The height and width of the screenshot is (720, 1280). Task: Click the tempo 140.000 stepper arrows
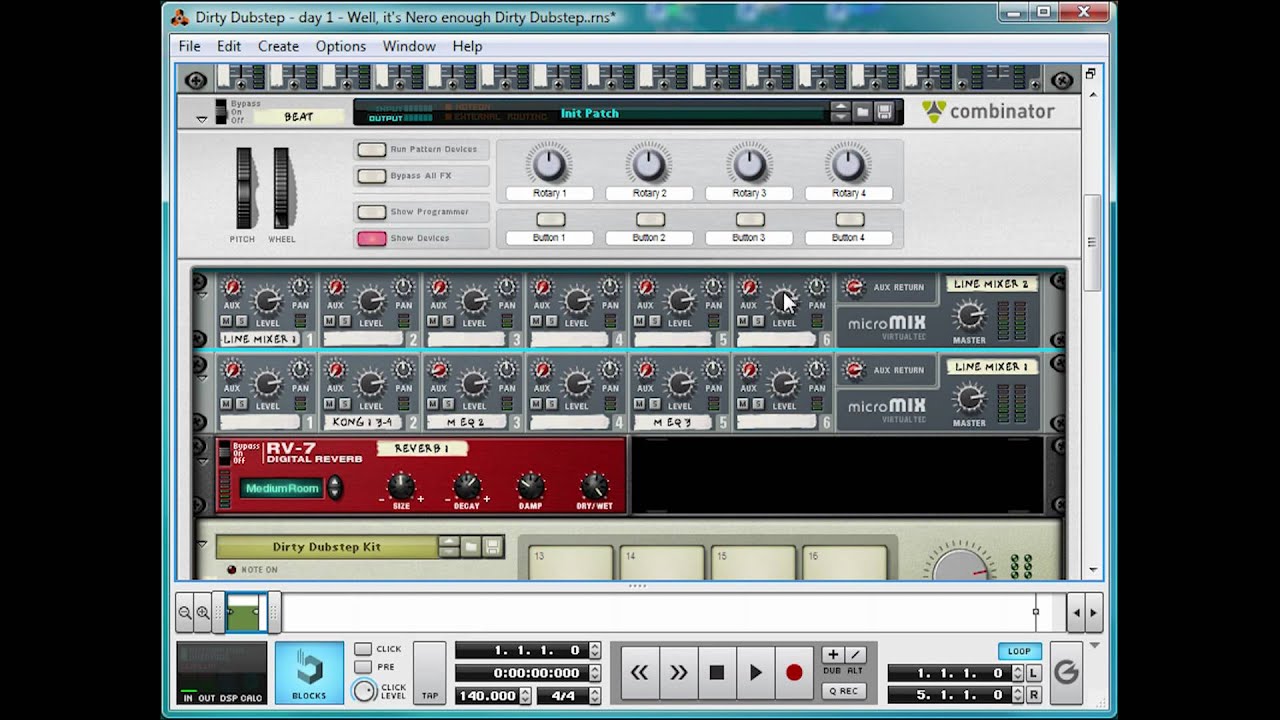point(525,695)
